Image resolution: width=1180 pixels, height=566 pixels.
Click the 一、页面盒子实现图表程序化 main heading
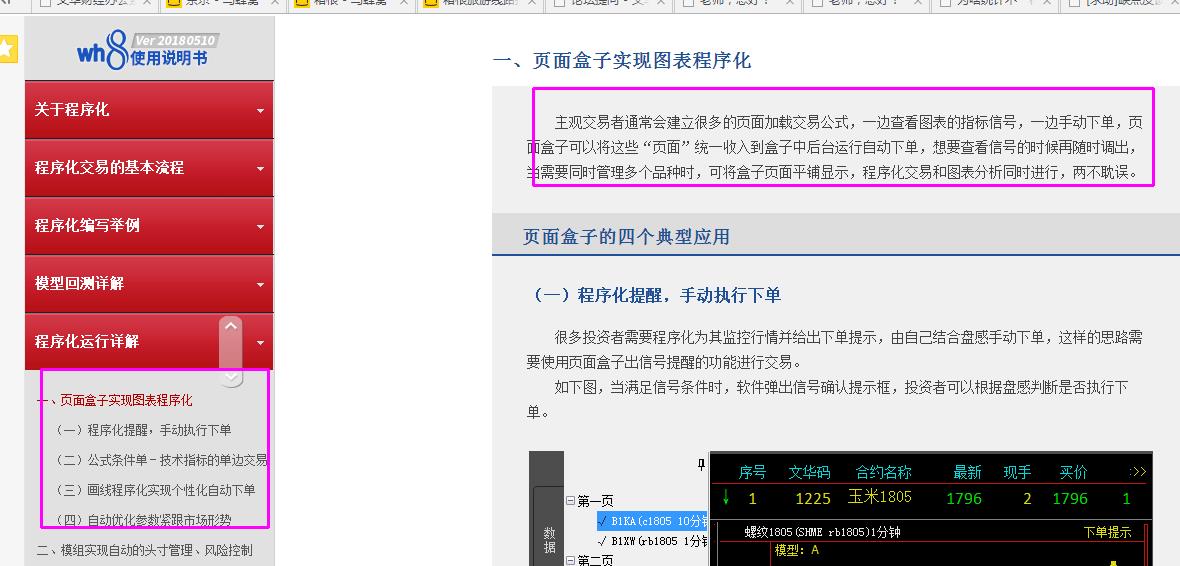(x=622, y=61)
